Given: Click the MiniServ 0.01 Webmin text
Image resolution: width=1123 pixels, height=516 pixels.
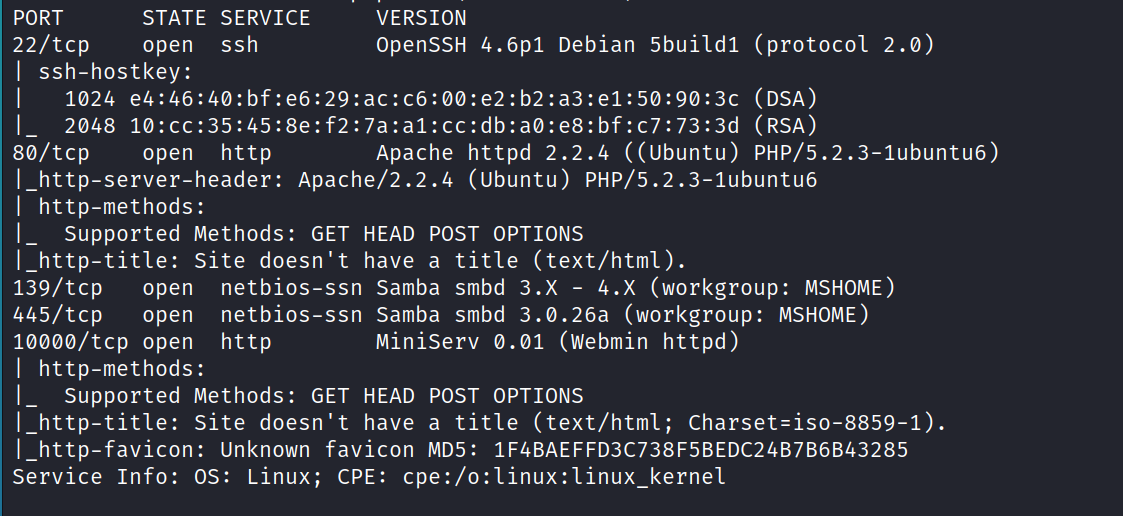Looking at the screenshot, I should point(557,342).
